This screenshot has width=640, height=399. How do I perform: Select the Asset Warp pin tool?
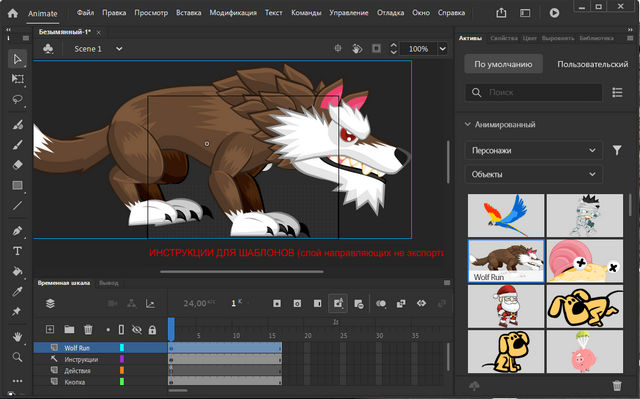pyautogui.click(x=17, y=311)
